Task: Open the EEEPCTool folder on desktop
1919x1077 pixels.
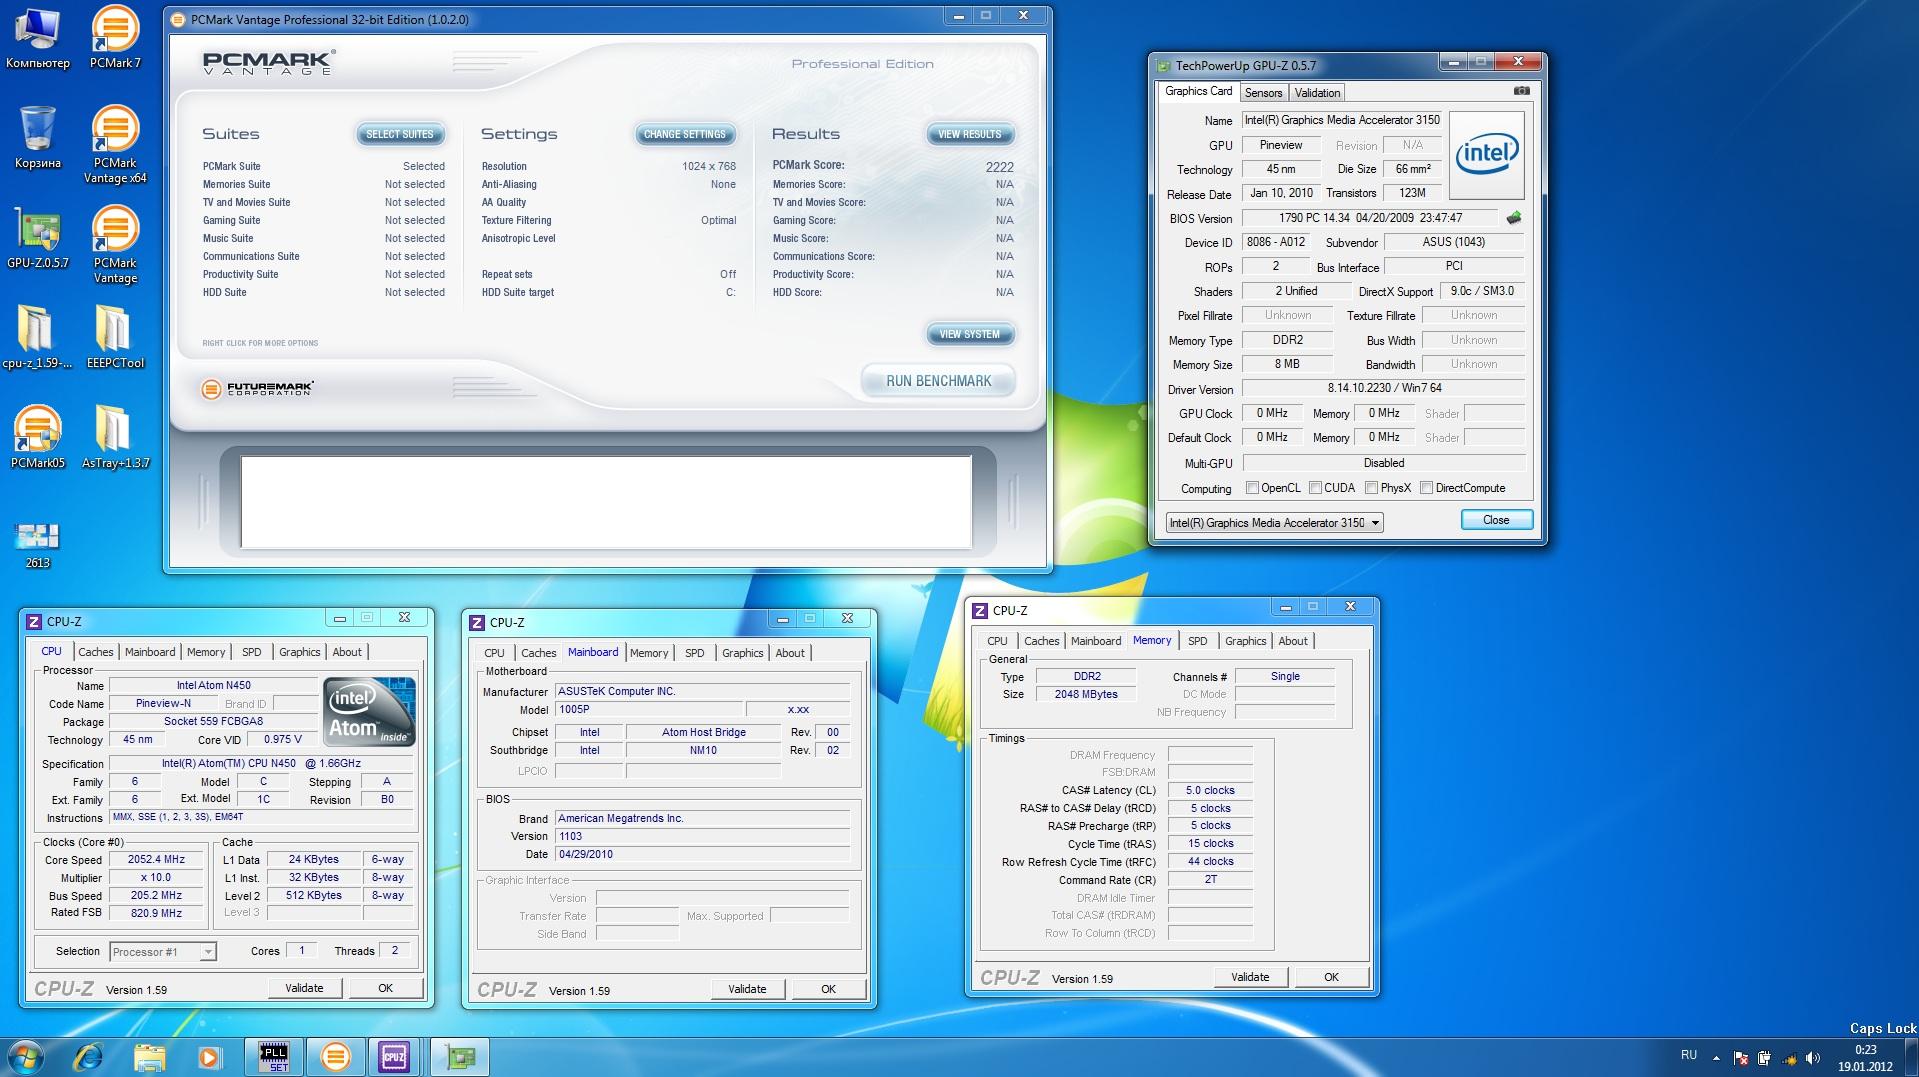Action: pos(115,338)
